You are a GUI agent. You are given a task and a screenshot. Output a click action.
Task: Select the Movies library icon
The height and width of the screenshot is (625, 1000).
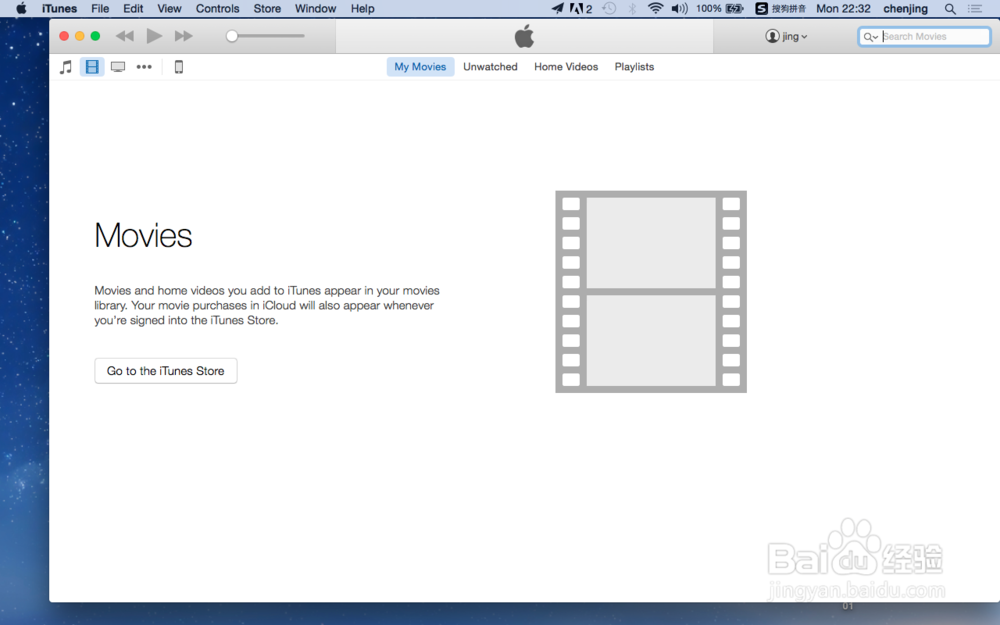coord(92,67)
